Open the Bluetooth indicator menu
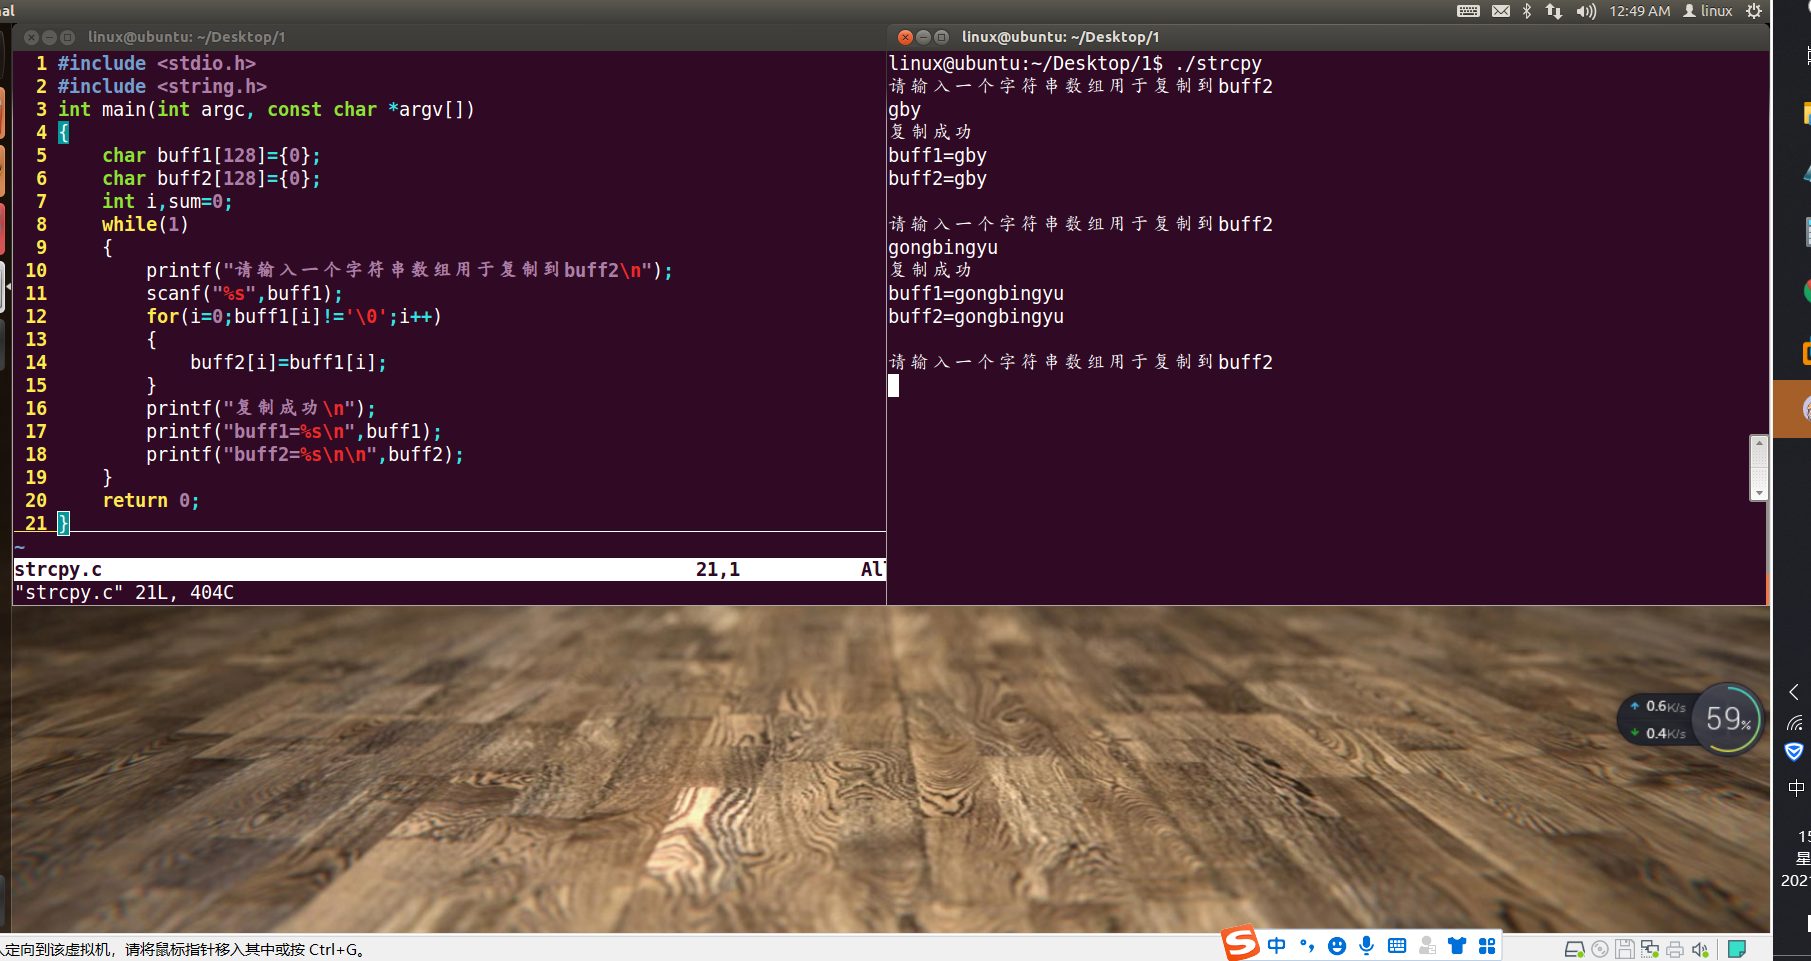Viewport: 1811px width, 961px height. [x=1527, y=11]
